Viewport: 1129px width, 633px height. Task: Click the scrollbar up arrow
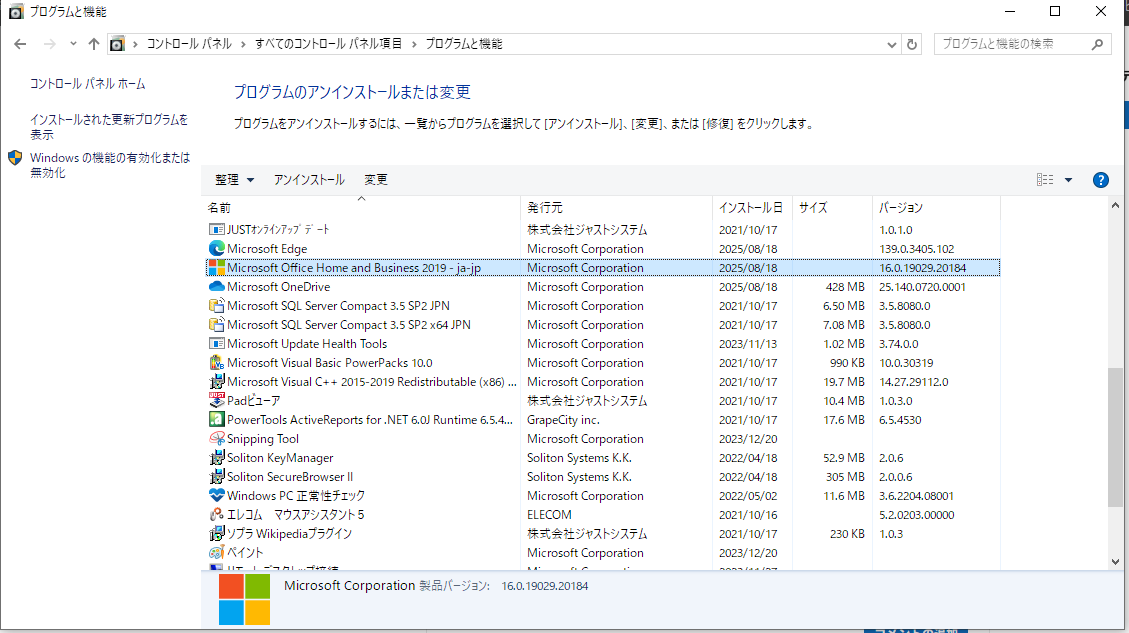pos(1115,205)
